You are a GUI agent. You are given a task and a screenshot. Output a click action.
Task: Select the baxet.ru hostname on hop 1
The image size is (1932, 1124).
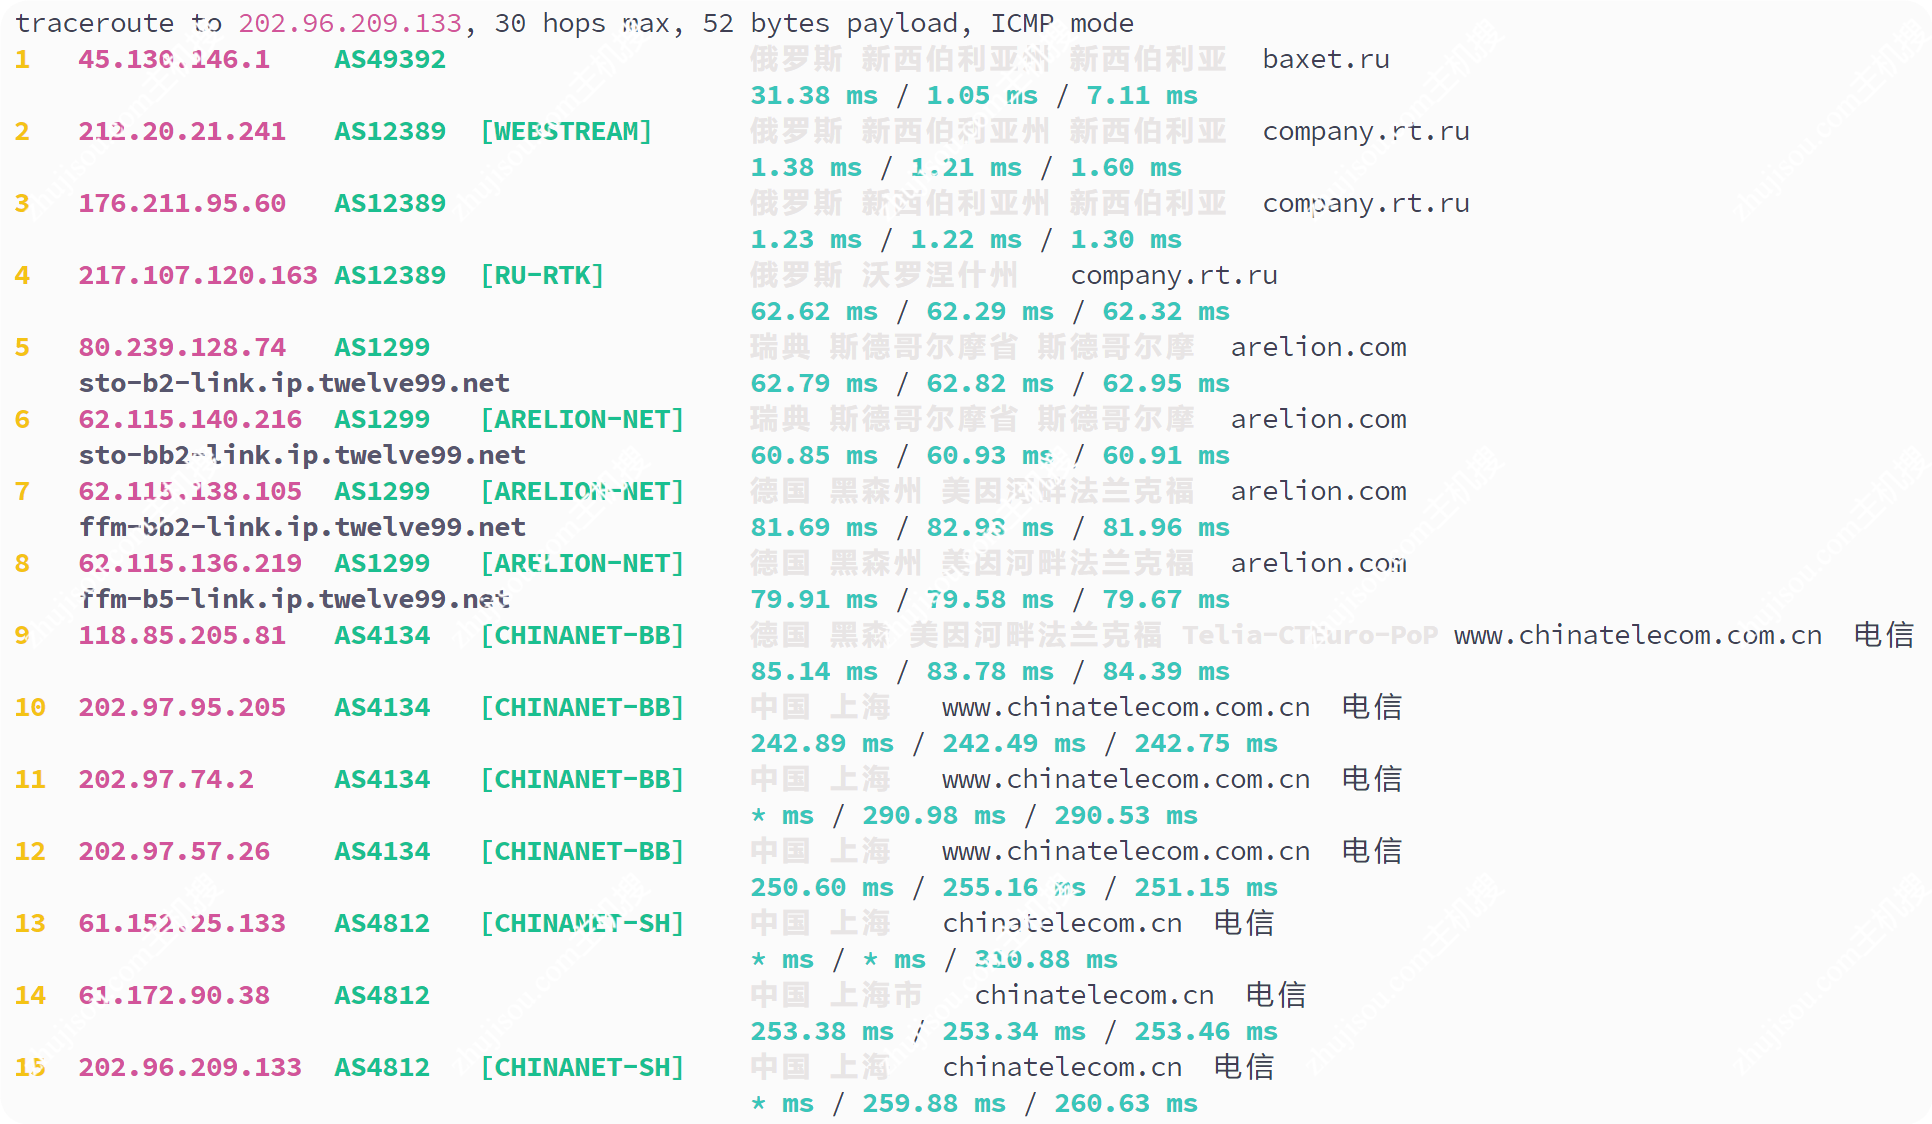point(1327,59)
